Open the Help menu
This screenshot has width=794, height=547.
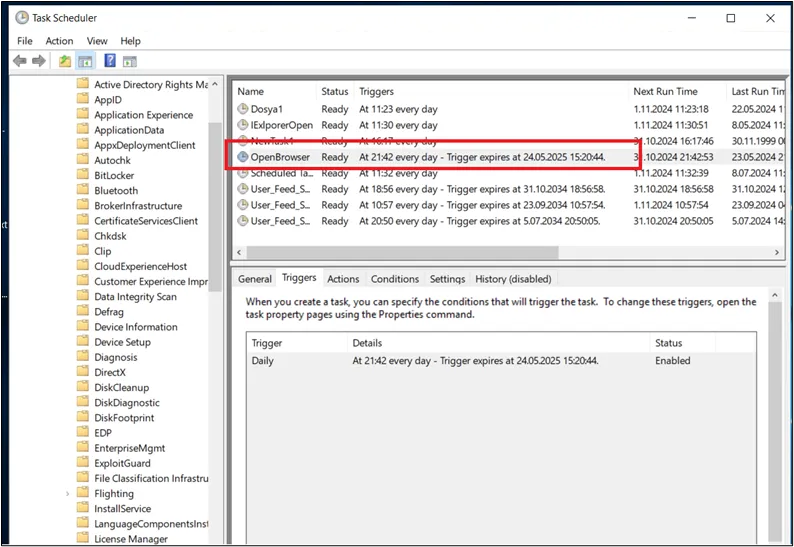tap(130, 41)
